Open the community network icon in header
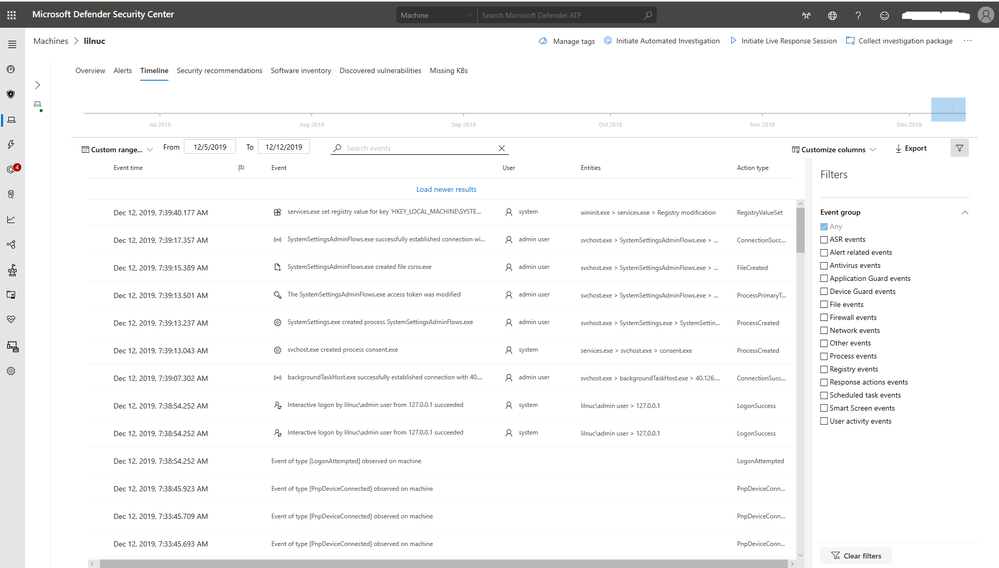 click(x=806, y=15)
